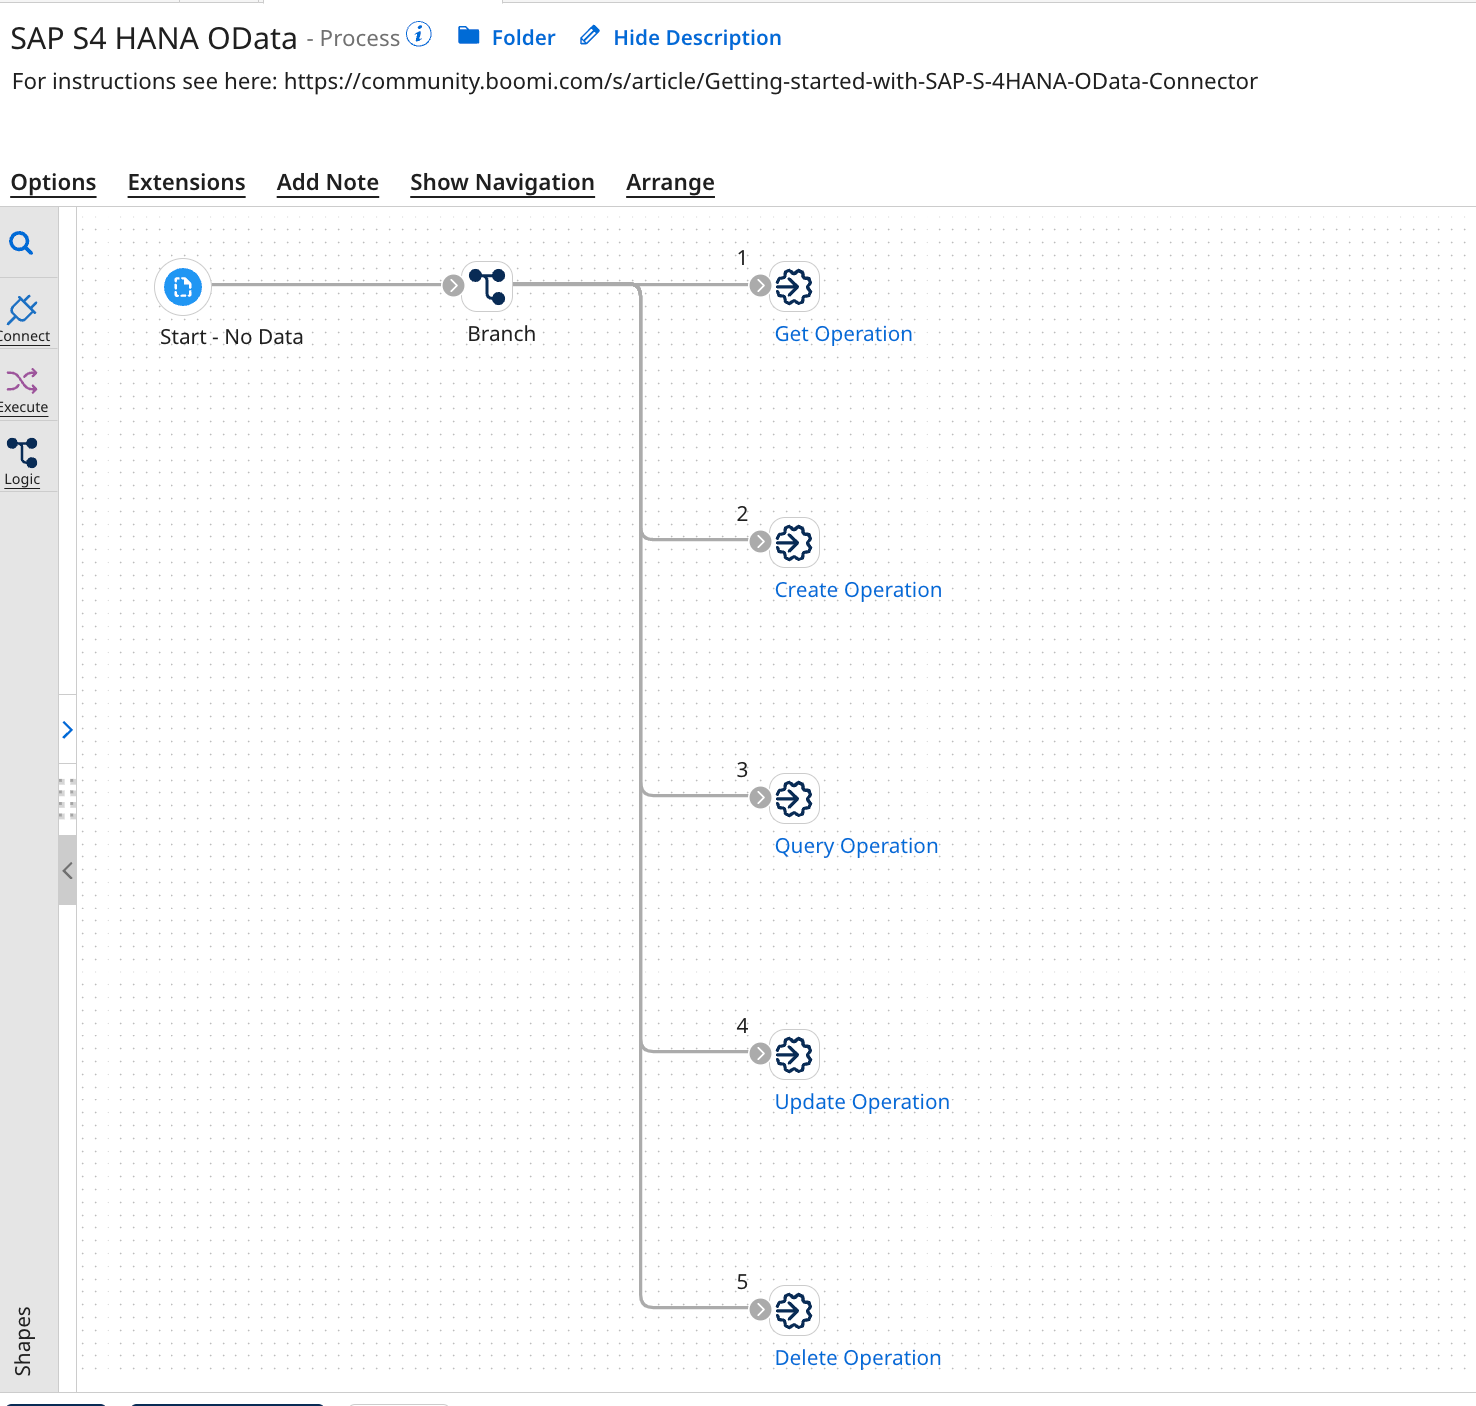Open the Delete Operation connector shape
This screenshot has height=1406, width=1476.
(x=793, y=1310)
